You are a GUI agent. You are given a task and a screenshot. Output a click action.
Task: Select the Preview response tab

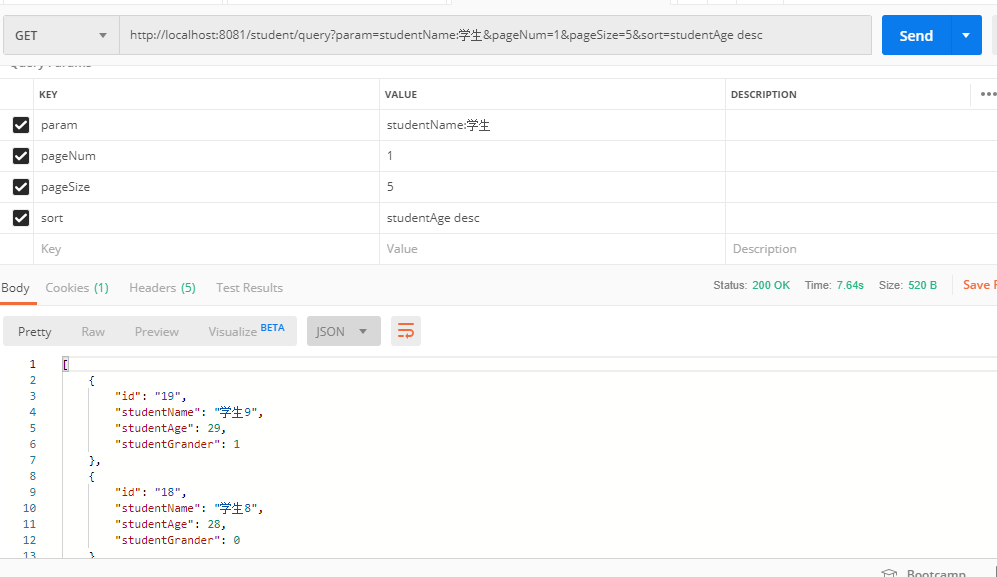[156, 330]
